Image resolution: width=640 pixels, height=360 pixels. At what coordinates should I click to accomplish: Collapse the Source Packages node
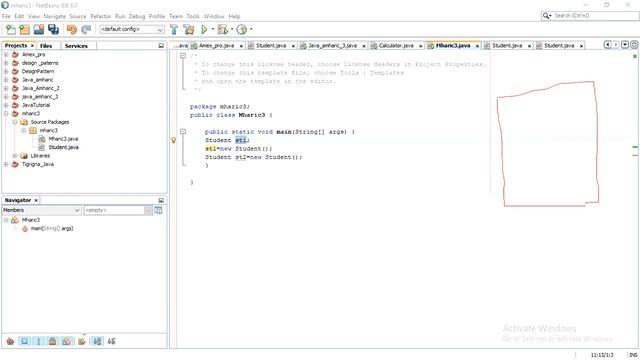[15, 122]
